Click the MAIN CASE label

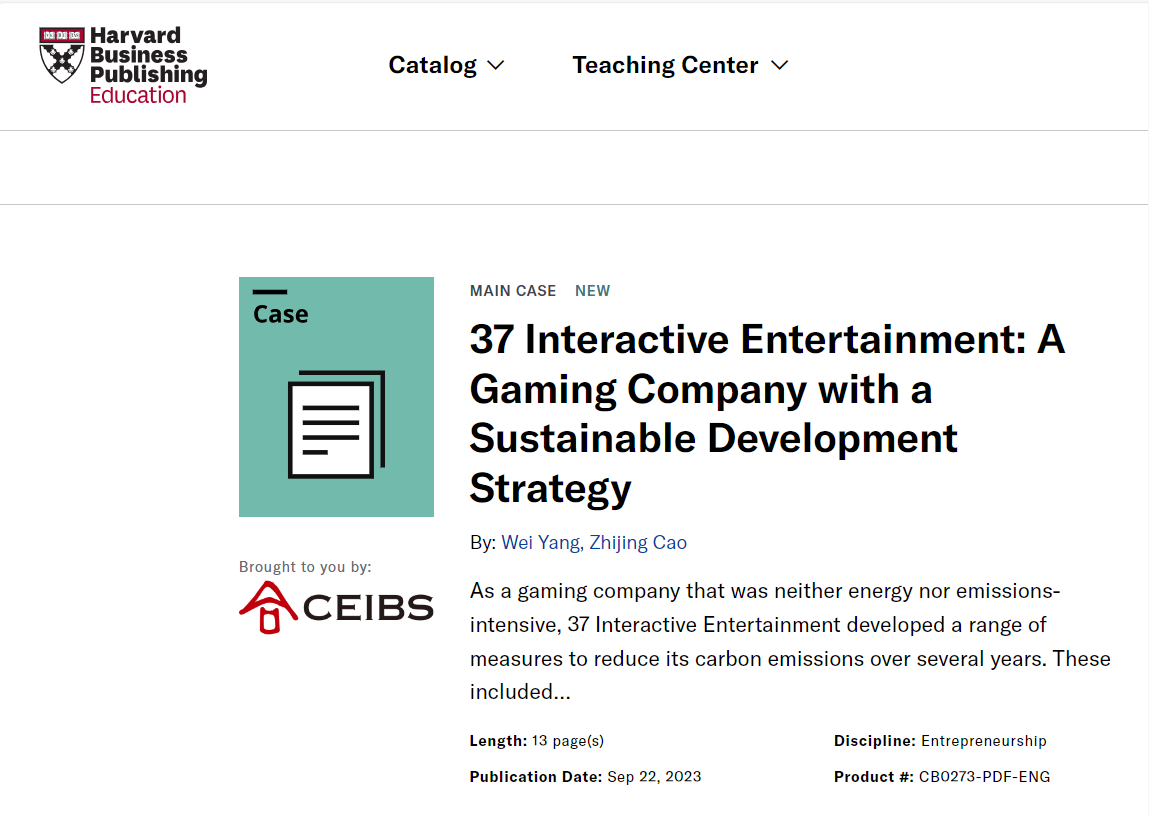(x=513, y=291)
